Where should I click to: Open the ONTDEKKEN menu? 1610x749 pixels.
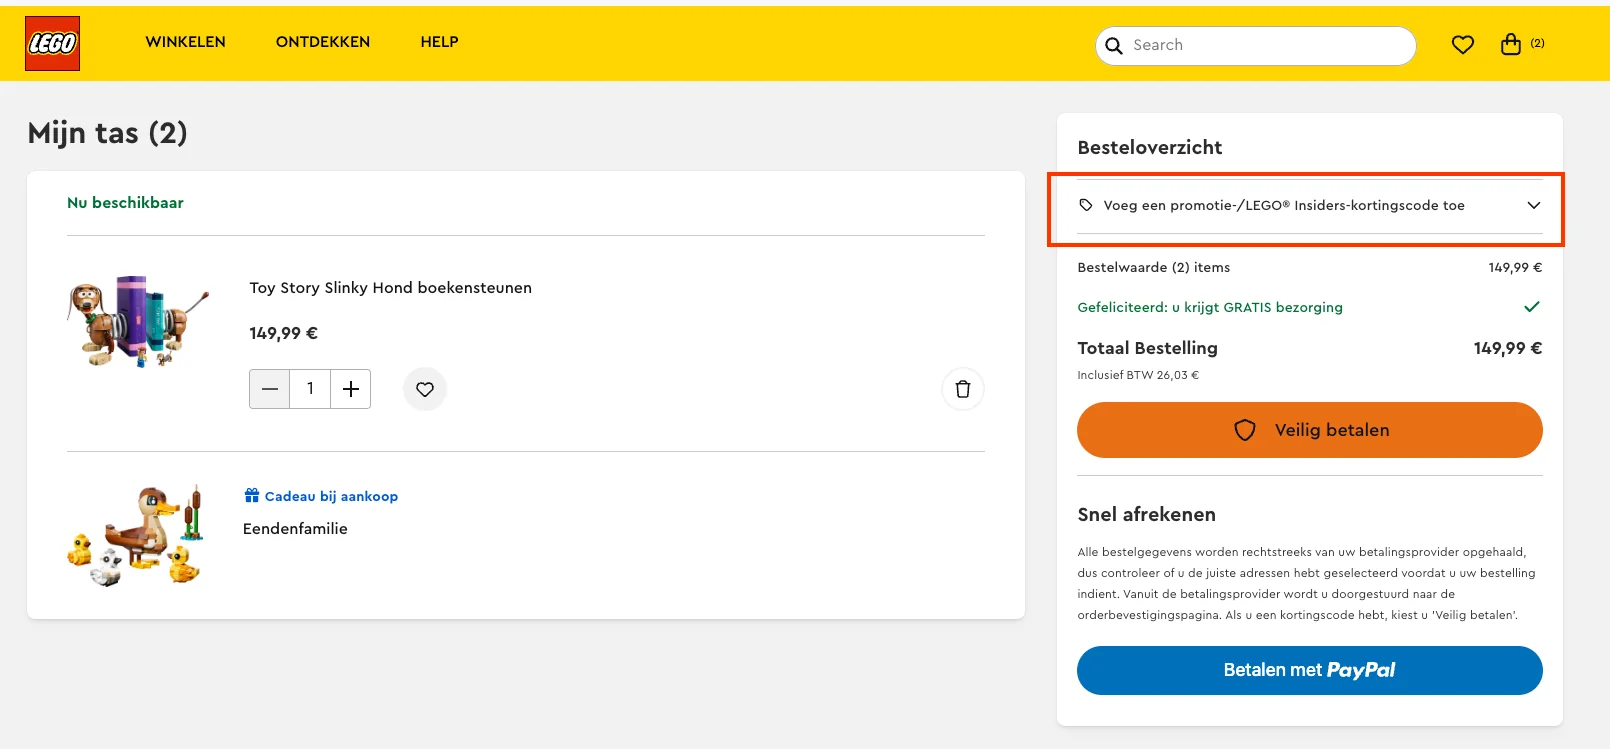pos(323,42)
